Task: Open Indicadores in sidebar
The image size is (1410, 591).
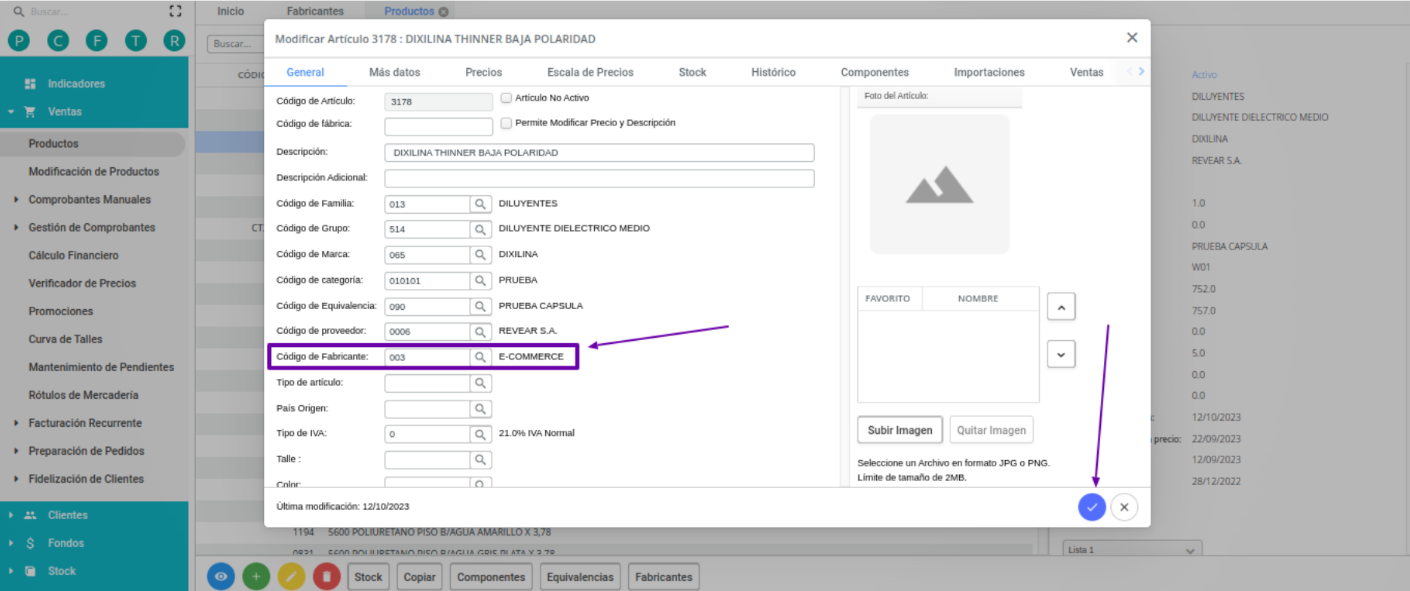Action: coord(76,84)
